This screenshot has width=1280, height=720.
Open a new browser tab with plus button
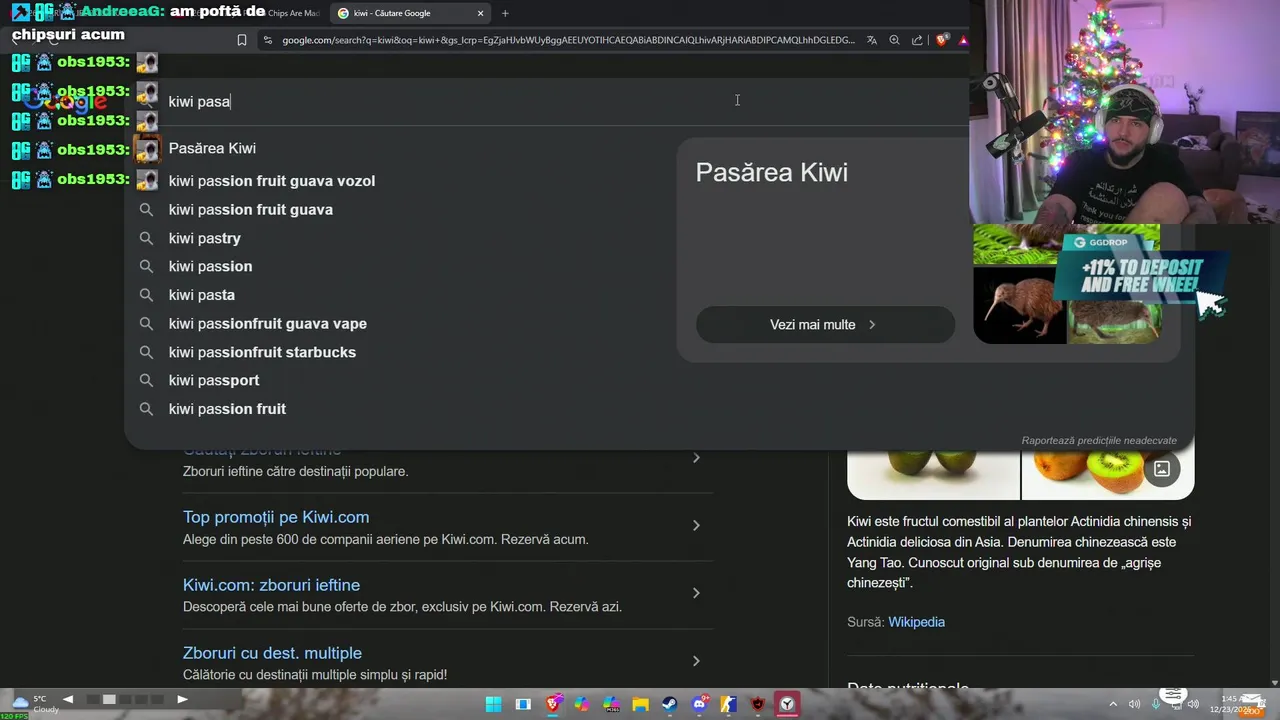505,13
